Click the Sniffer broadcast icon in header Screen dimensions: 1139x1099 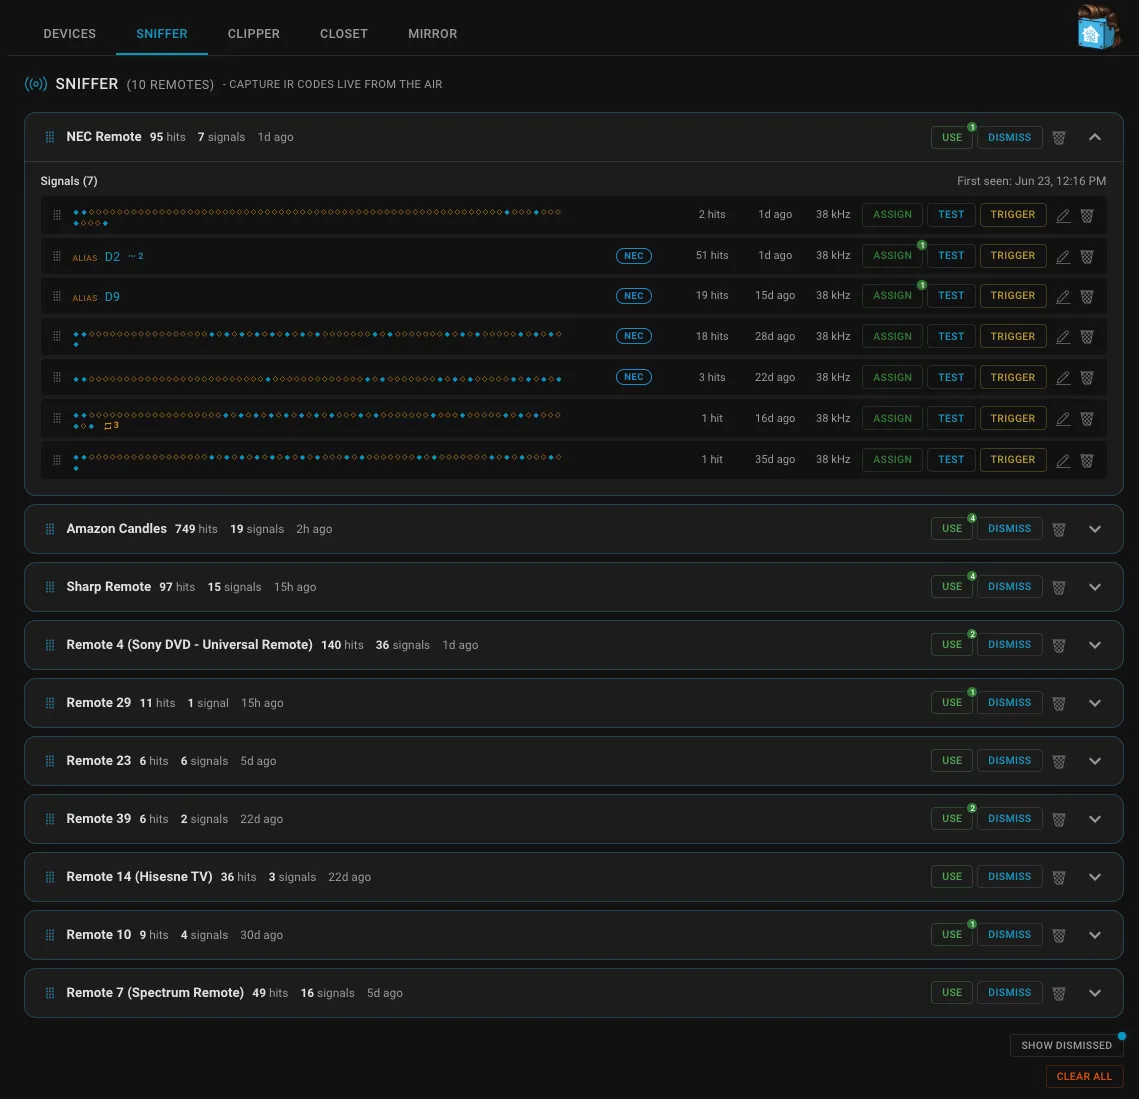pyautogui.click(x=36, y=84)
